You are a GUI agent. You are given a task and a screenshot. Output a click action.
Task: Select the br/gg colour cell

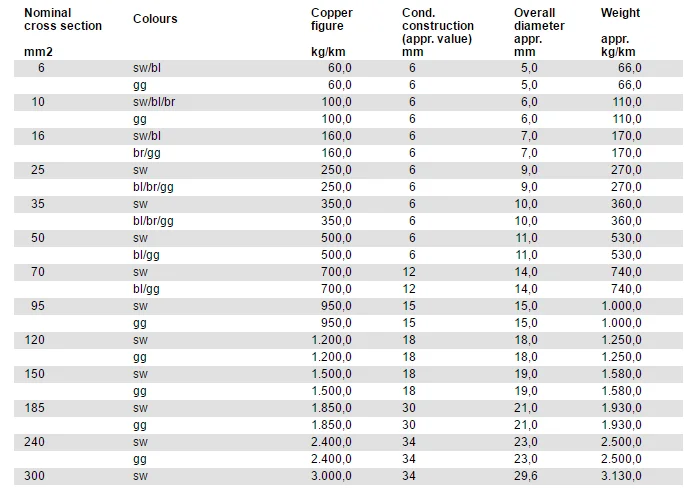tap(146, 153)
